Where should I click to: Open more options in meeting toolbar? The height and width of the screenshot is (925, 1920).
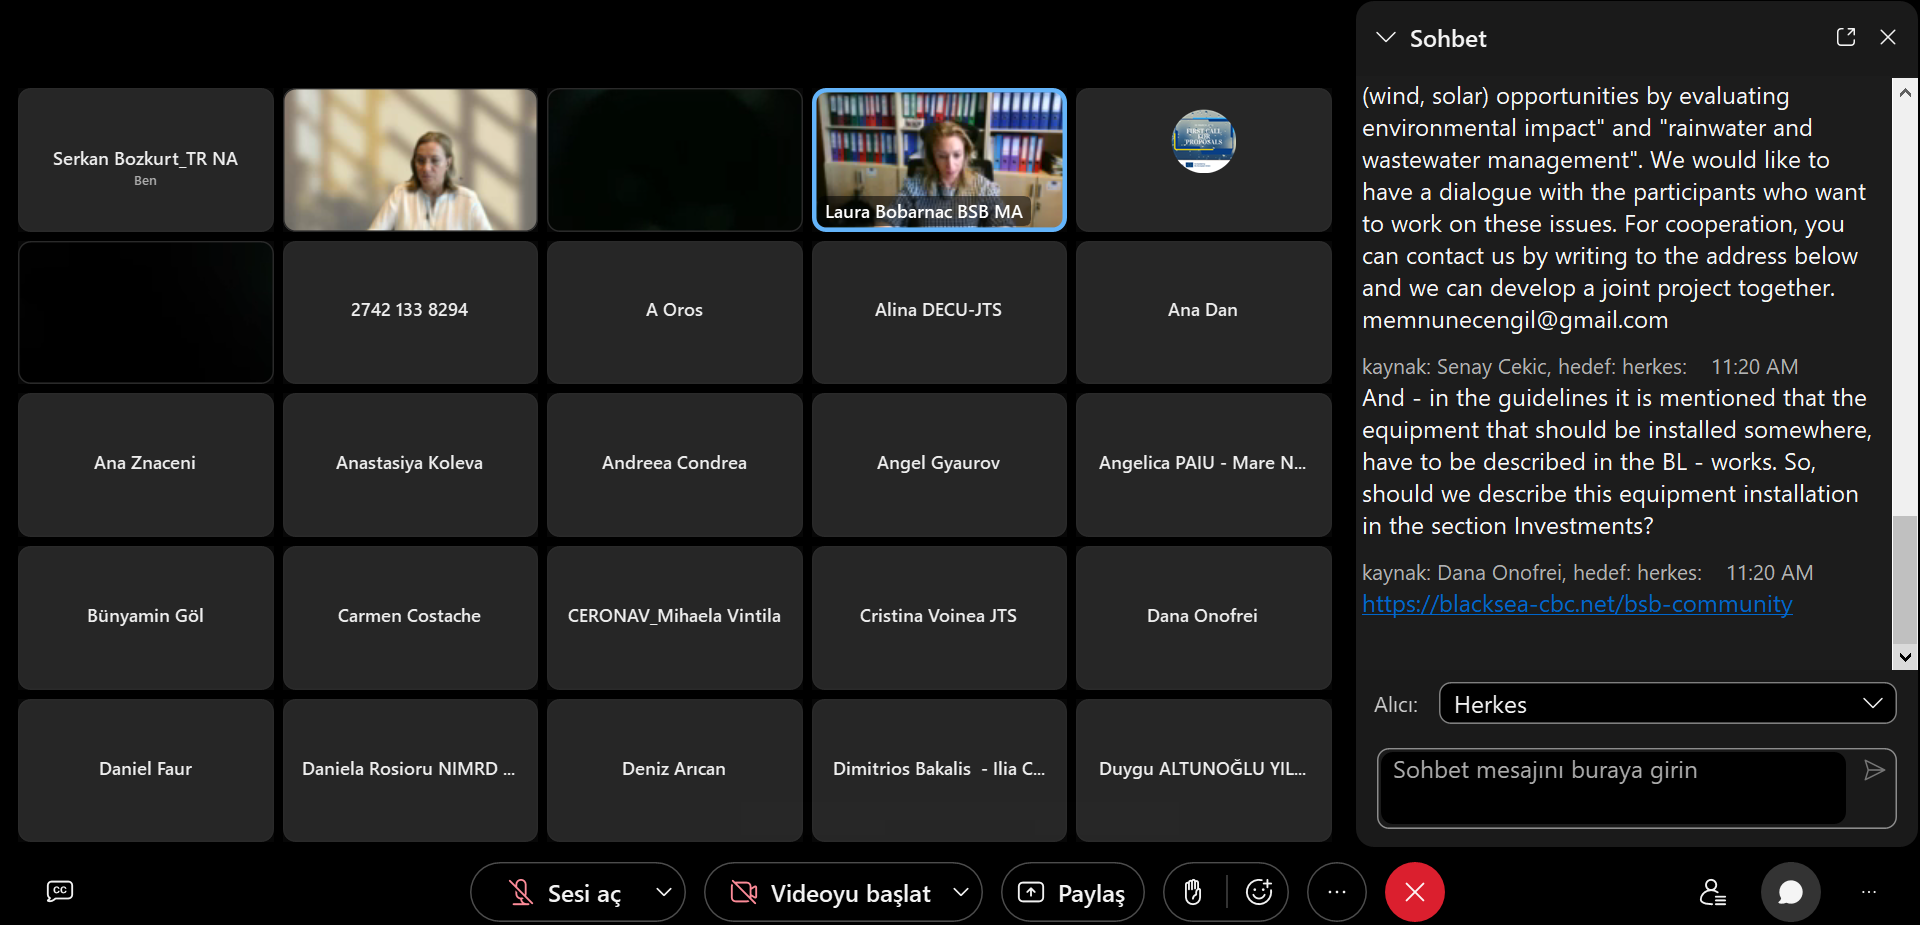[x=1336, y=892]
